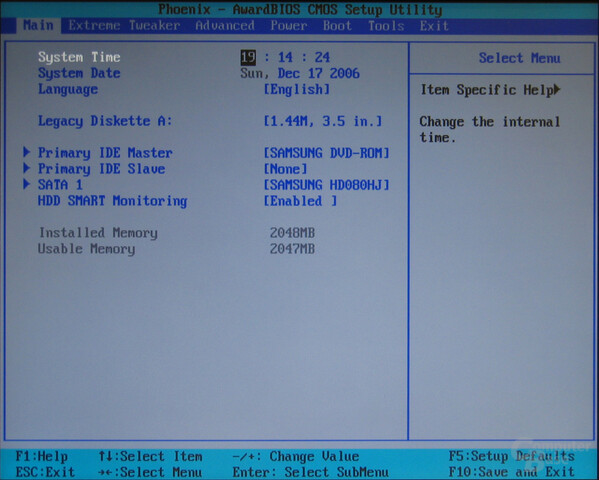This screenshot has height=480, width=599.
Task: Select the SATA 1 entry
Action: tap(60, 185)
